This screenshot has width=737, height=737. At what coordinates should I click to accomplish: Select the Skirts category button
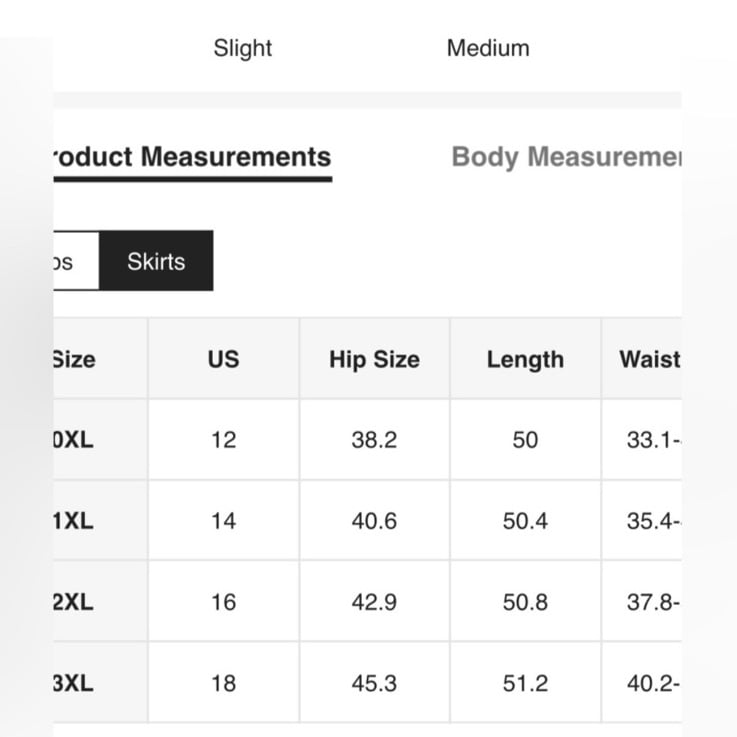tap(156, 261)
